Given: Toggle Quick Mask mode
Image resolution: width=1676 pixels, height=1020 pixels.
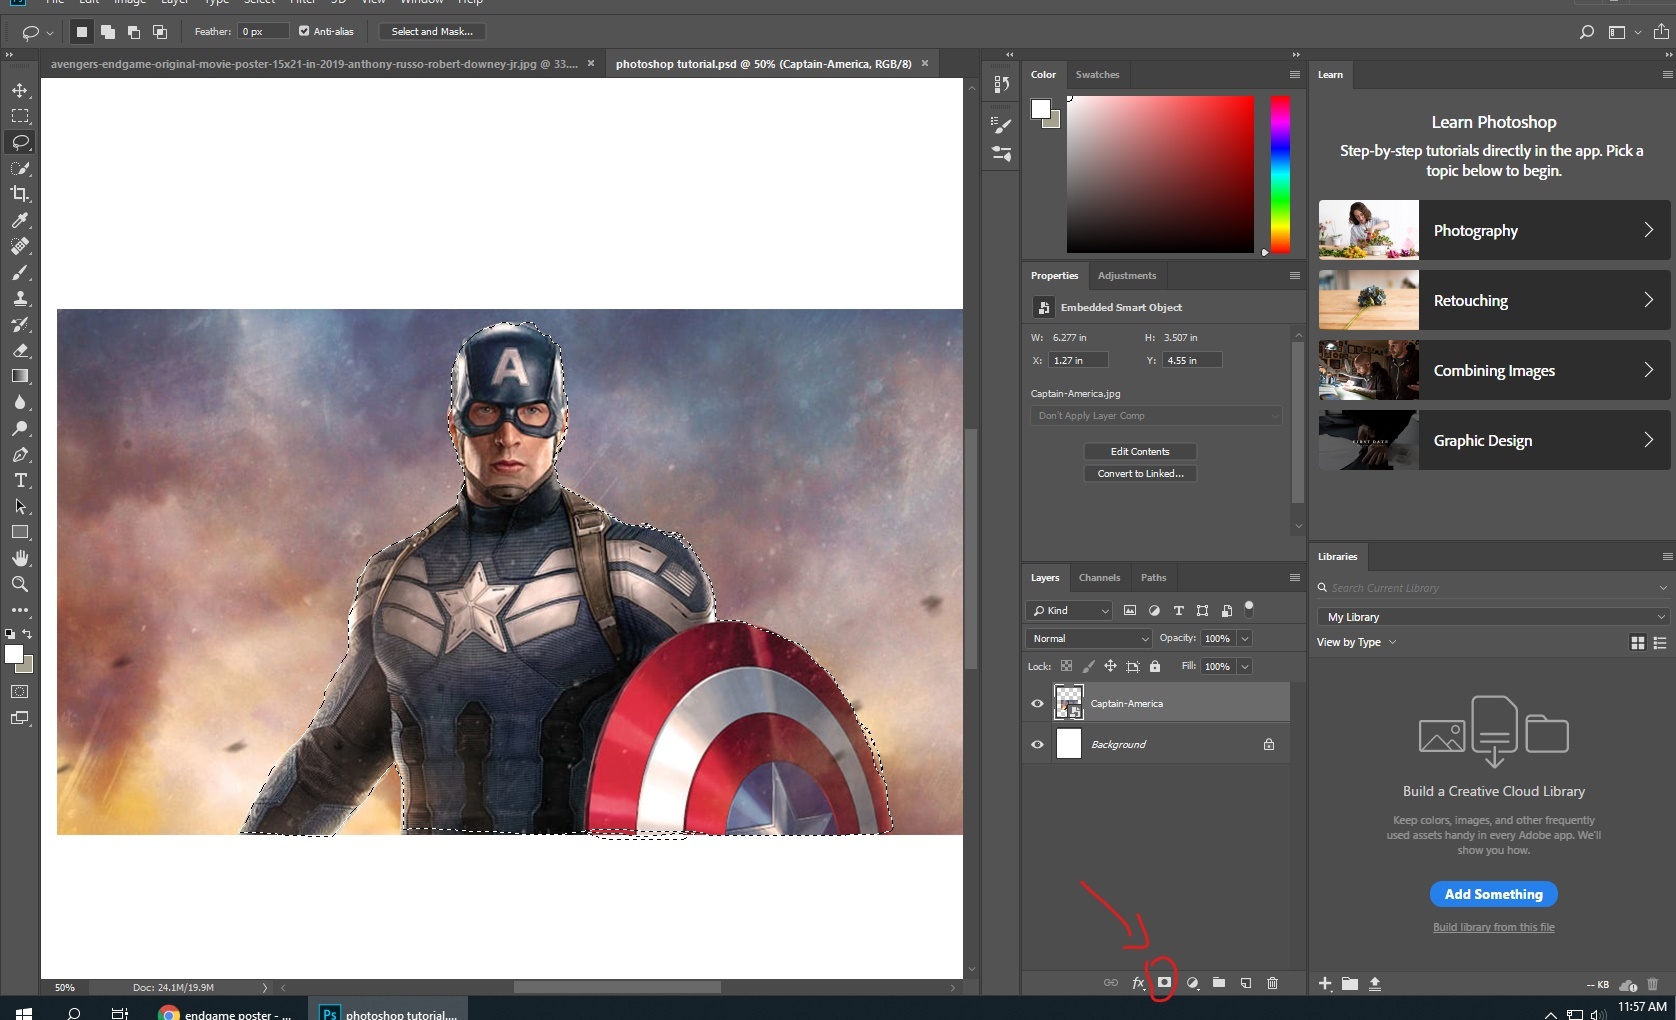Looking at the screenshot, I should tap(20, 692).
